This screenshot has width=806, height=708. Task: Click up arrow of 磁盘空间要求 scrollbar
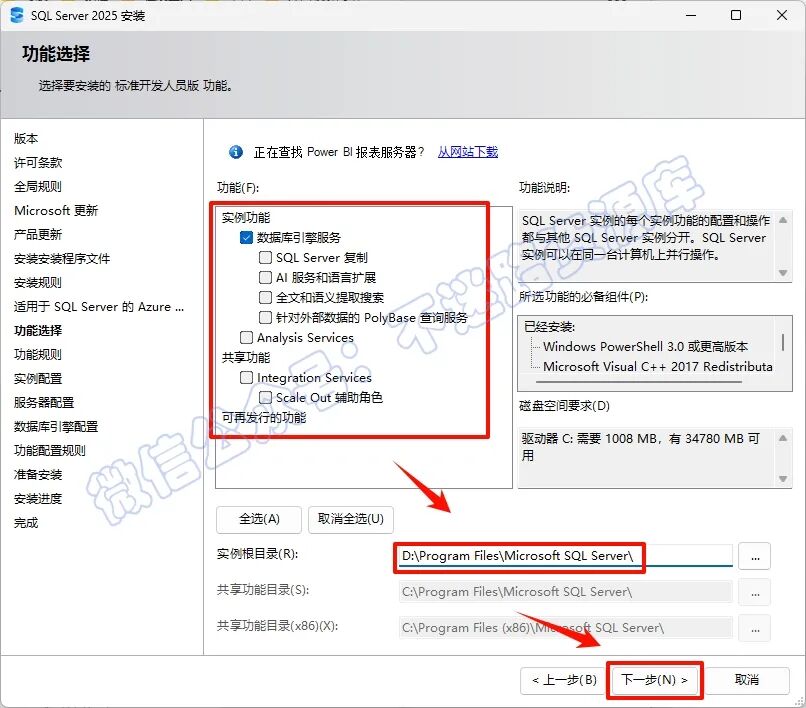[x=783, y=438]
